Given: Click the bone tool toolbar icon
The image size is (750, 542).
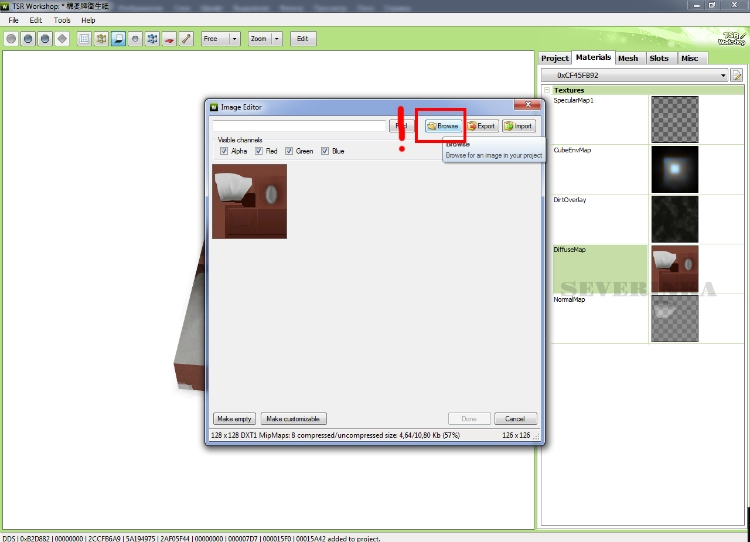Looking at the screenshot, I should [186, 39].
